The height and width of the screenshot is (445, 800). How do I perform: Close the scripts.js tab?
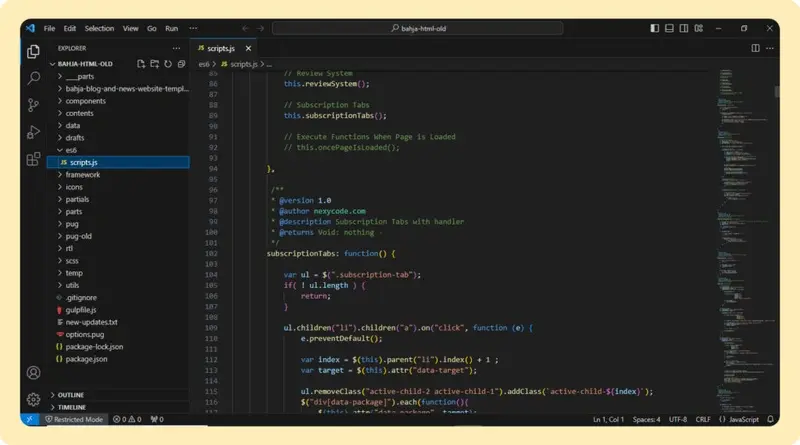(x=248, y=48)
